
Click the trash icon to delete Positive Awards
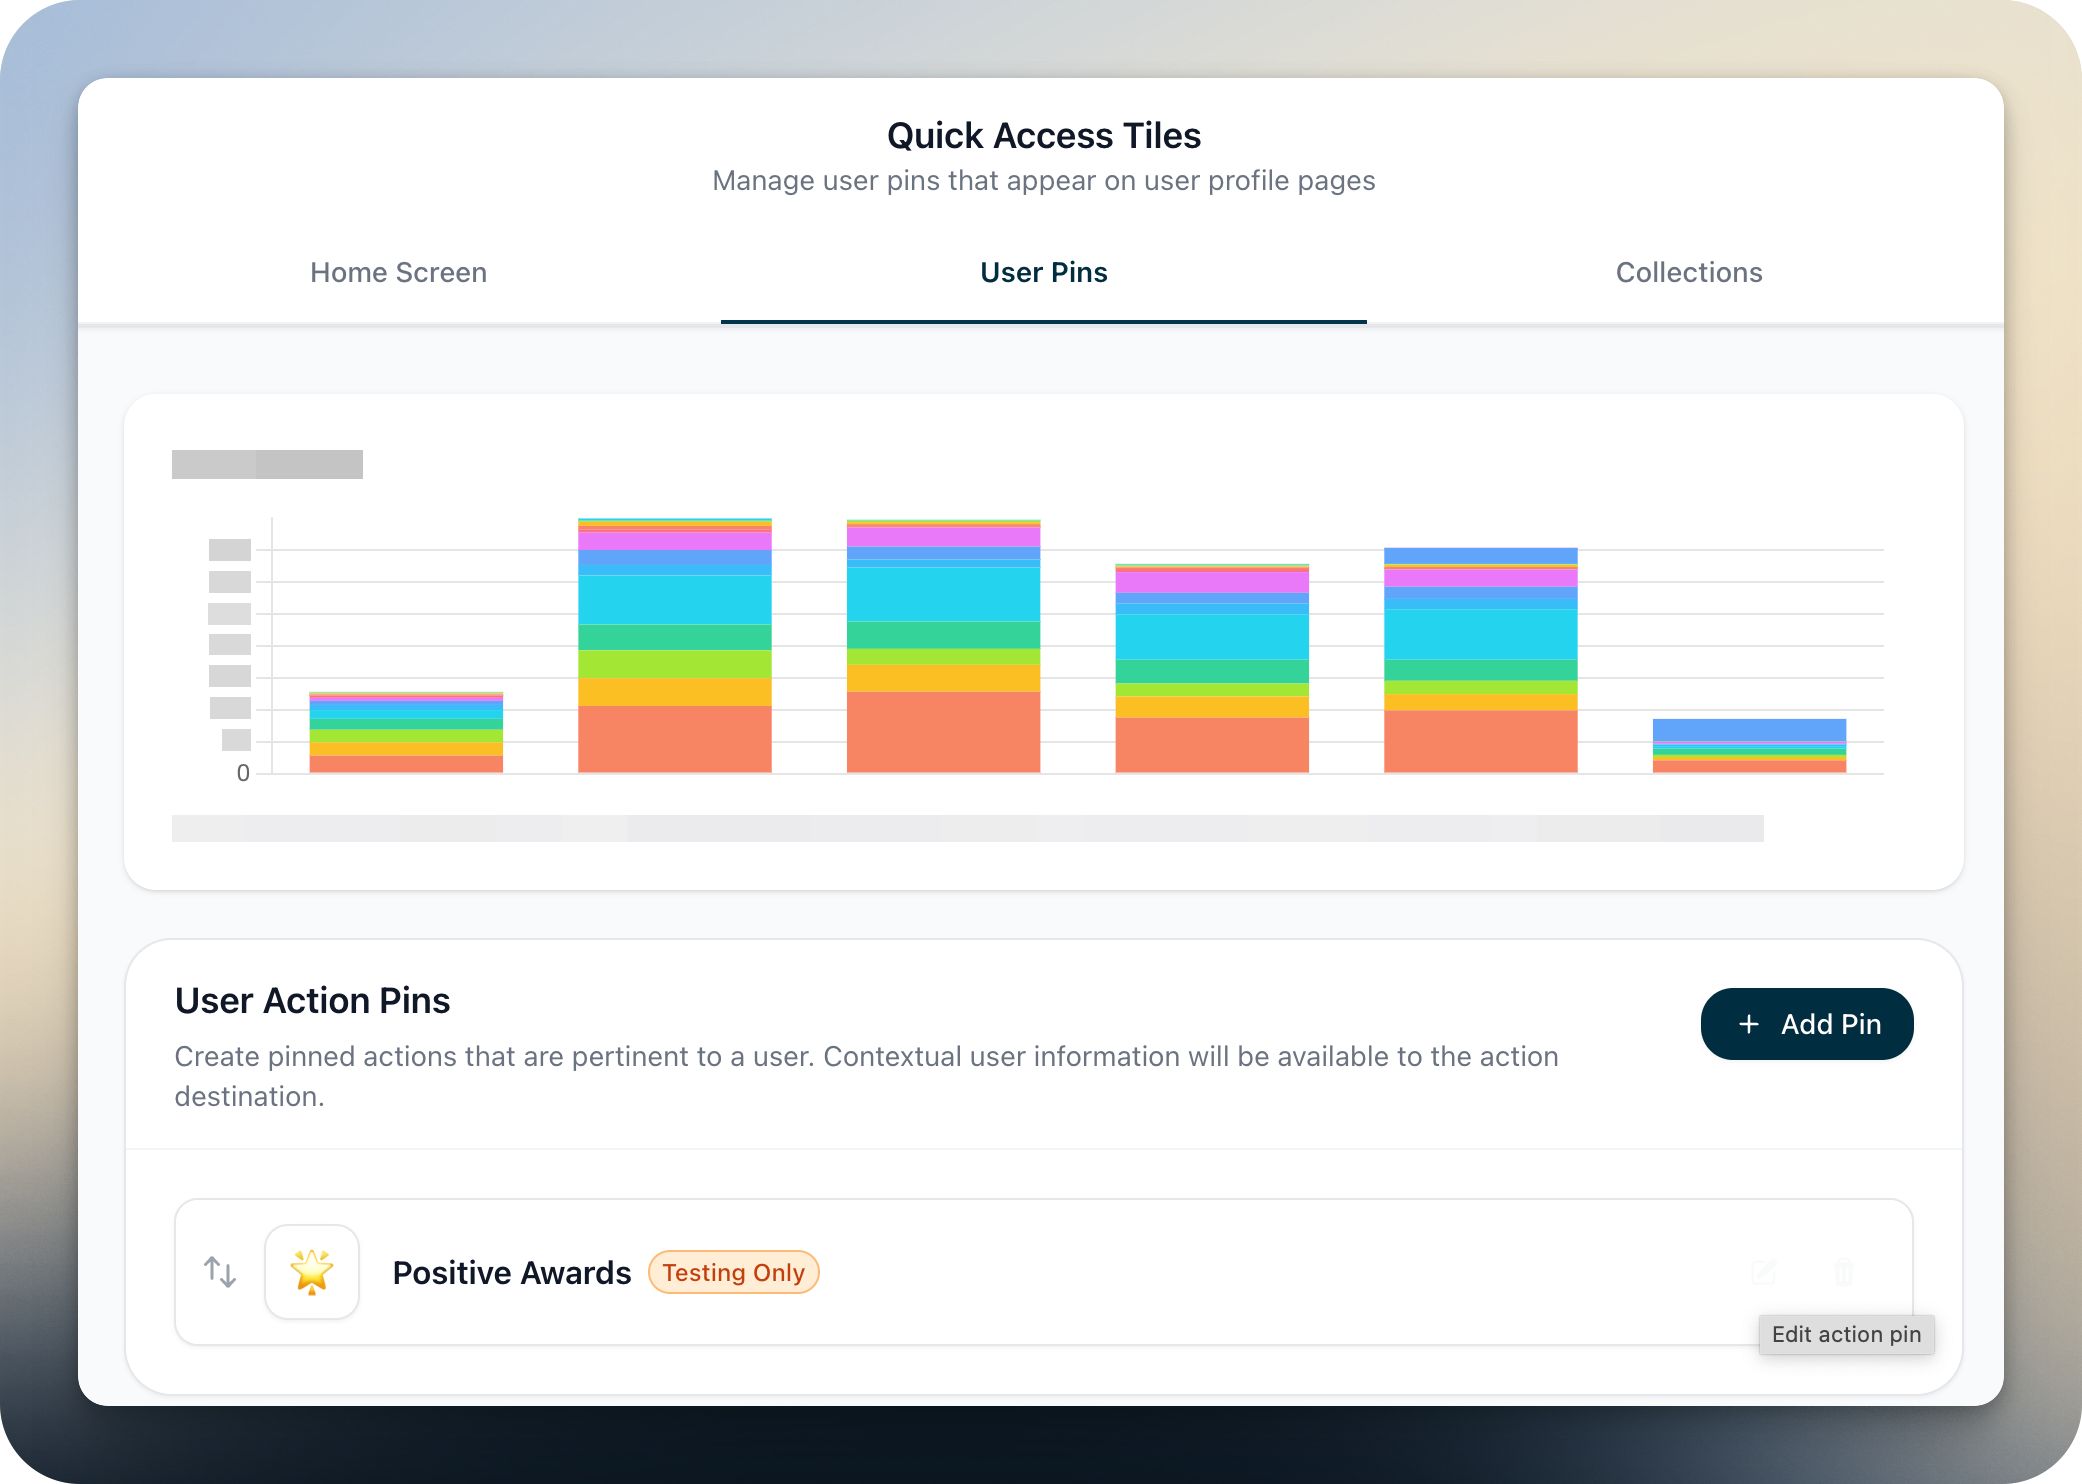1843,1272
